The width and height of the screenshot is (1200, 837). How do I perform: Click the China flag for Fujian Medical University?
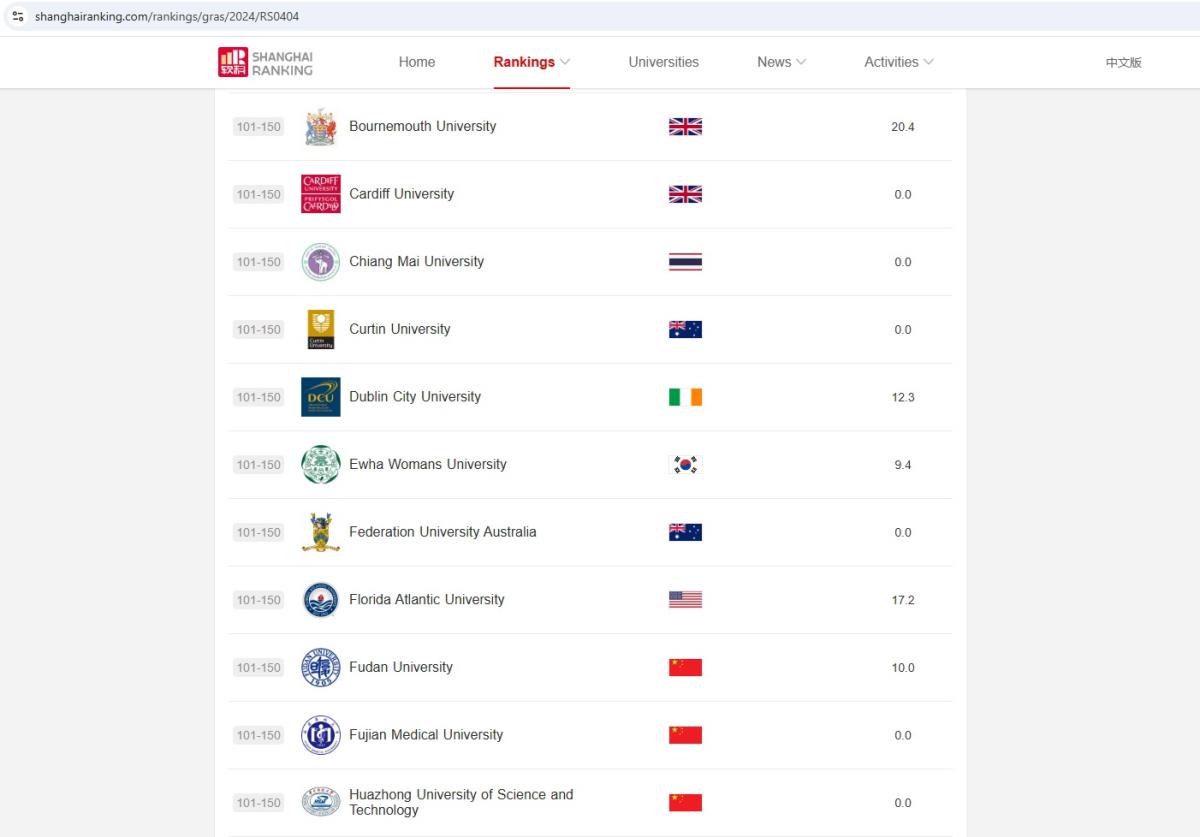(x=685, y=735)
